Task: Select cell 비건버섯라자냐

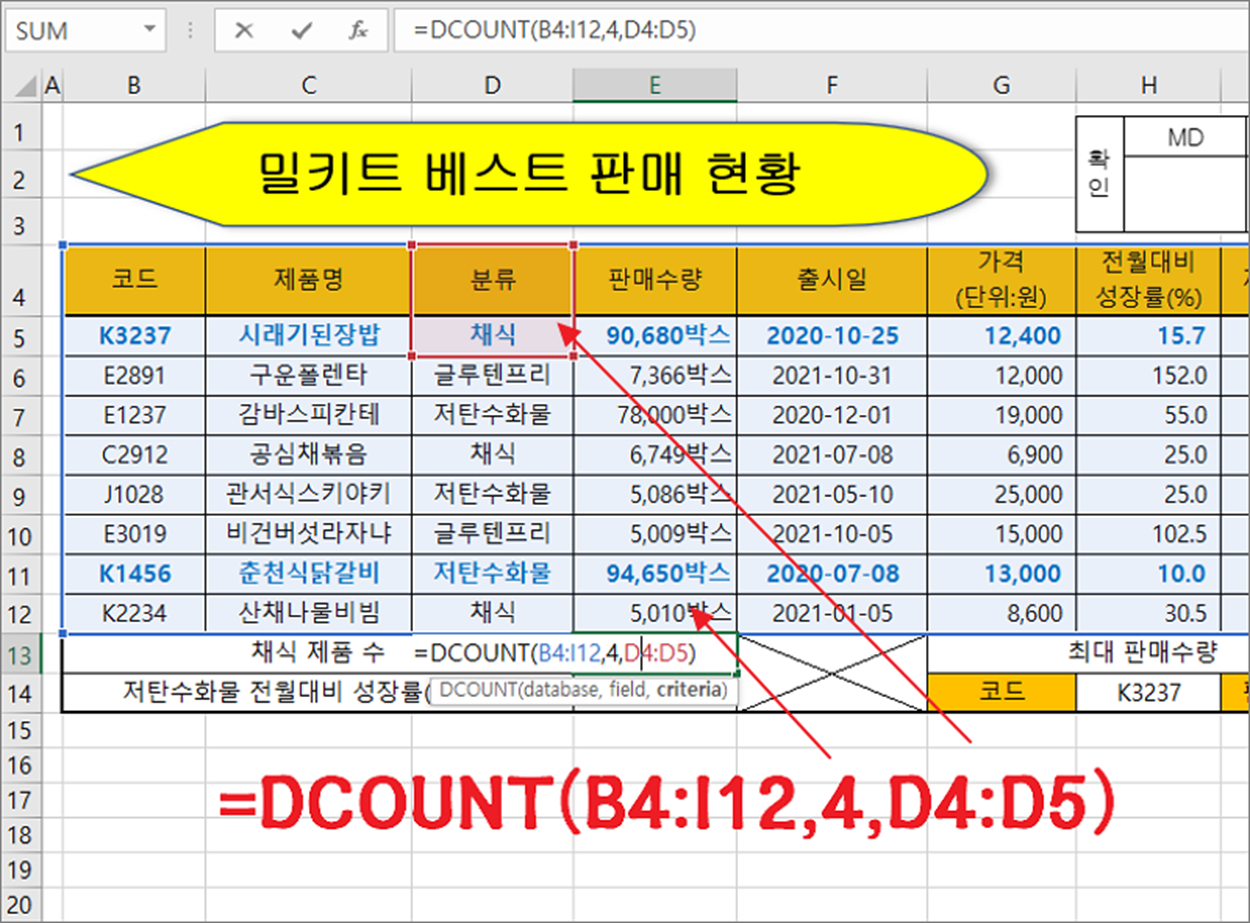Action: [x=308, y=533]
